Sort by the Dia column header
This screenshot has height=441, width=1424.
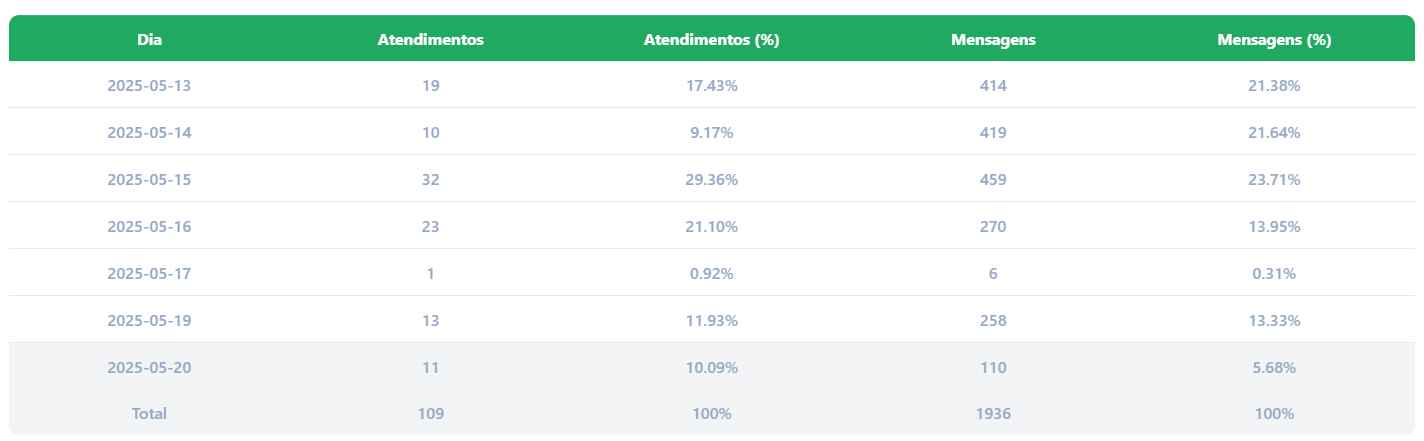pos(149,40)
